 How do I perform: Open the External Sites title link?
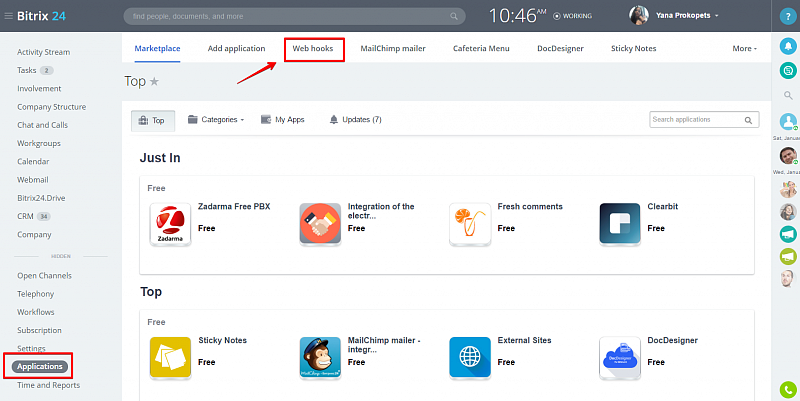524,340
